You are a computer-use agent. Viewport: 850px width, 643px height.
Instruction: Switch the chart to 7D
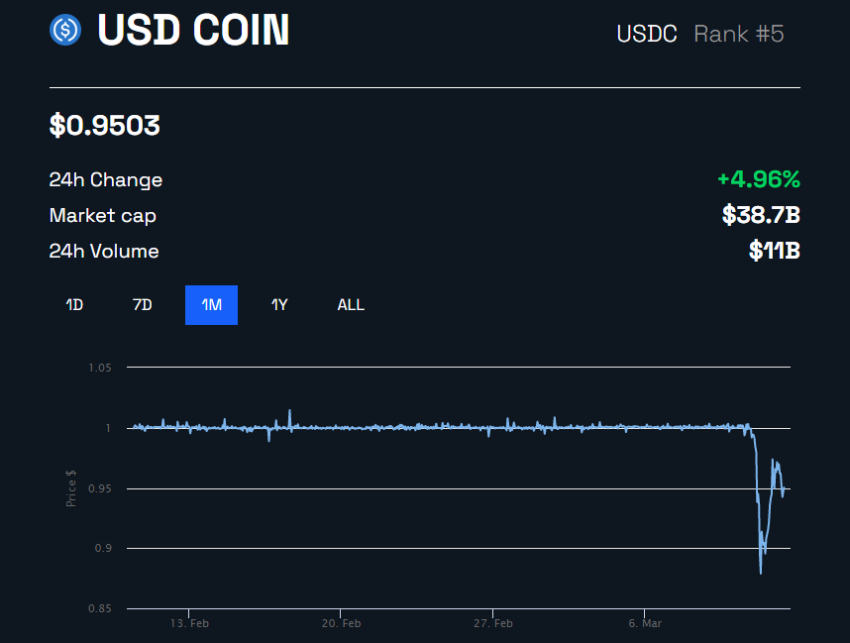point(142,305)
